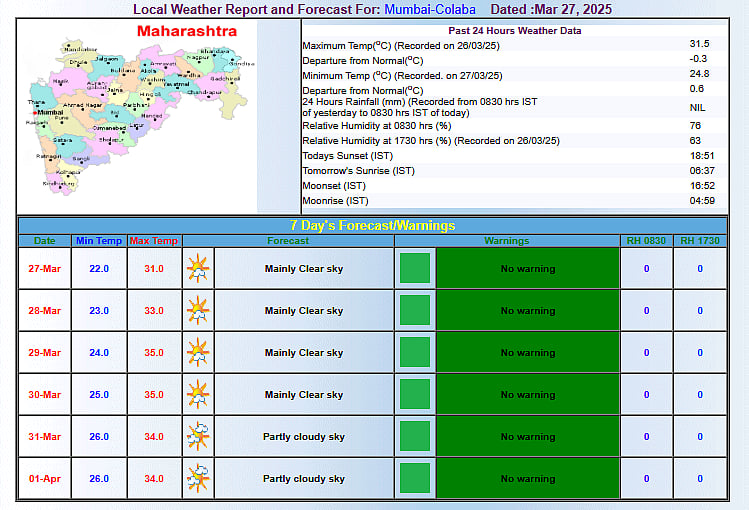Click the weather icon for 30-Mar forecast
Screen dimensions: 749x510
[x=198, y=394]
